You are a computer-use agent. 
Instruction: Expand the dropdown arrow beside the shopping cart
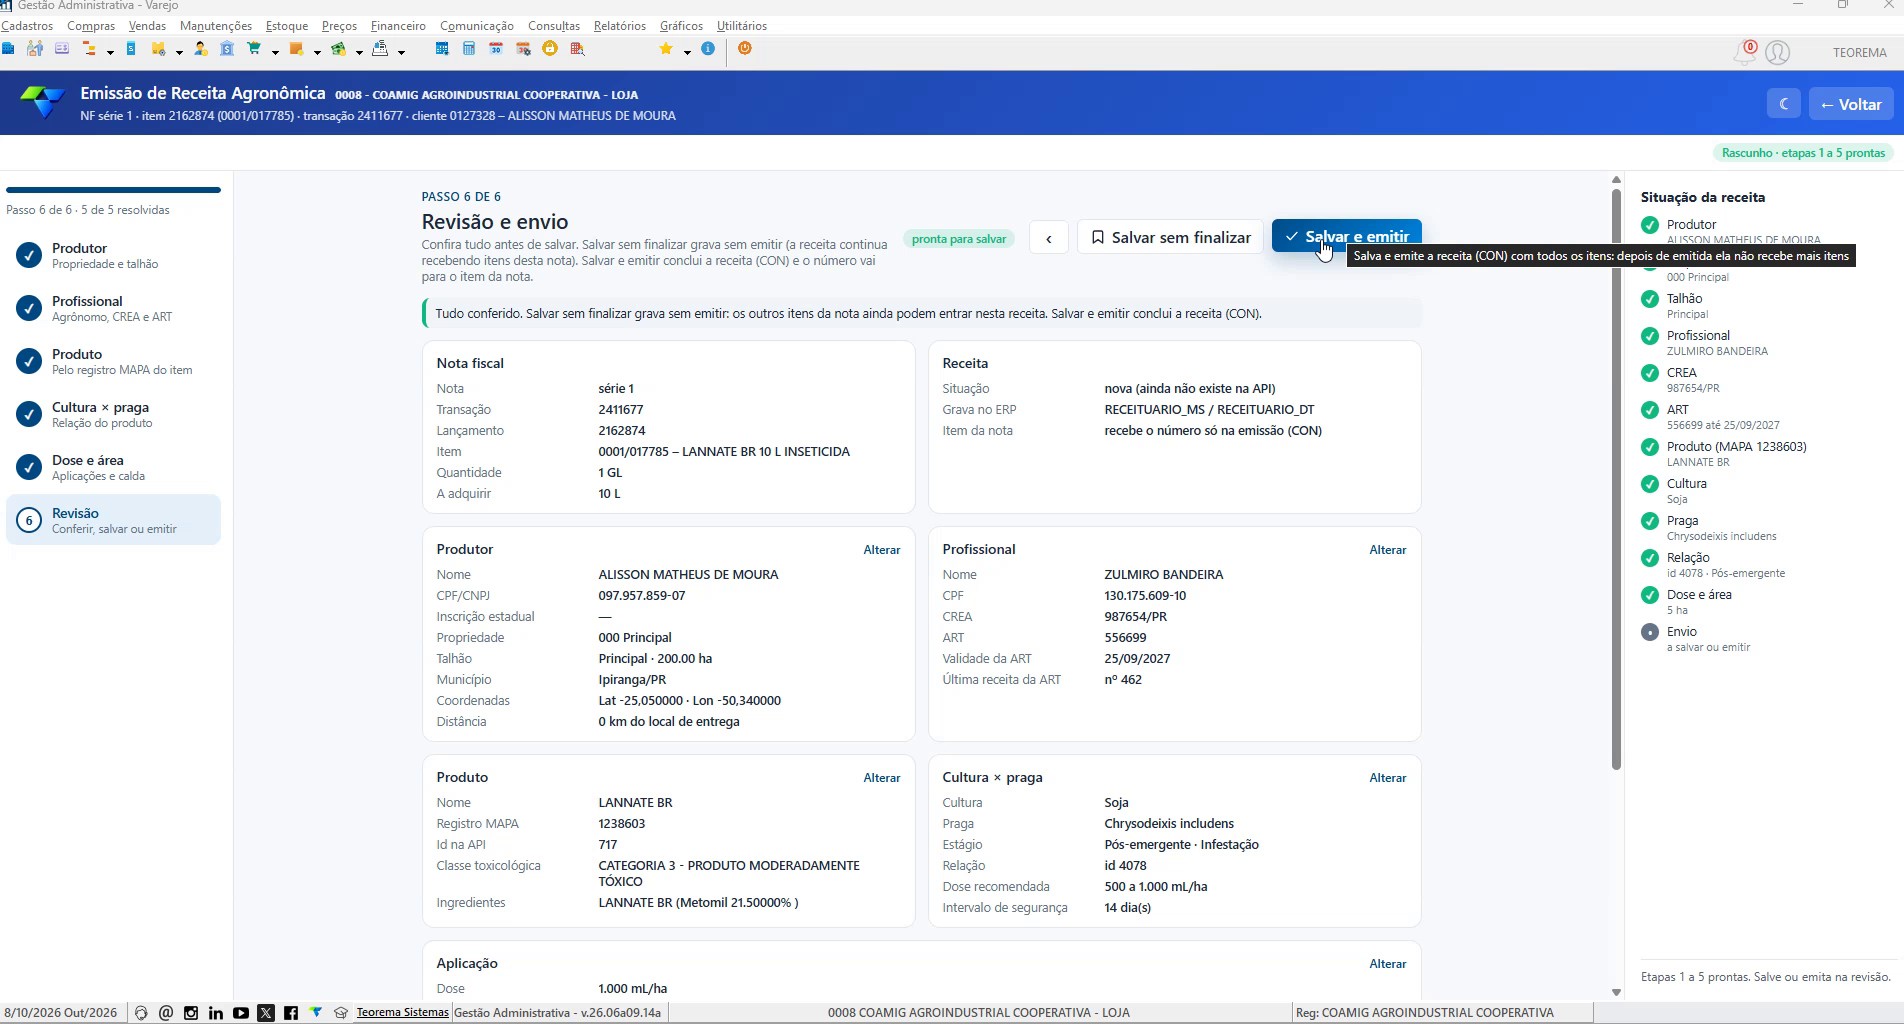(x=275, y=52)
